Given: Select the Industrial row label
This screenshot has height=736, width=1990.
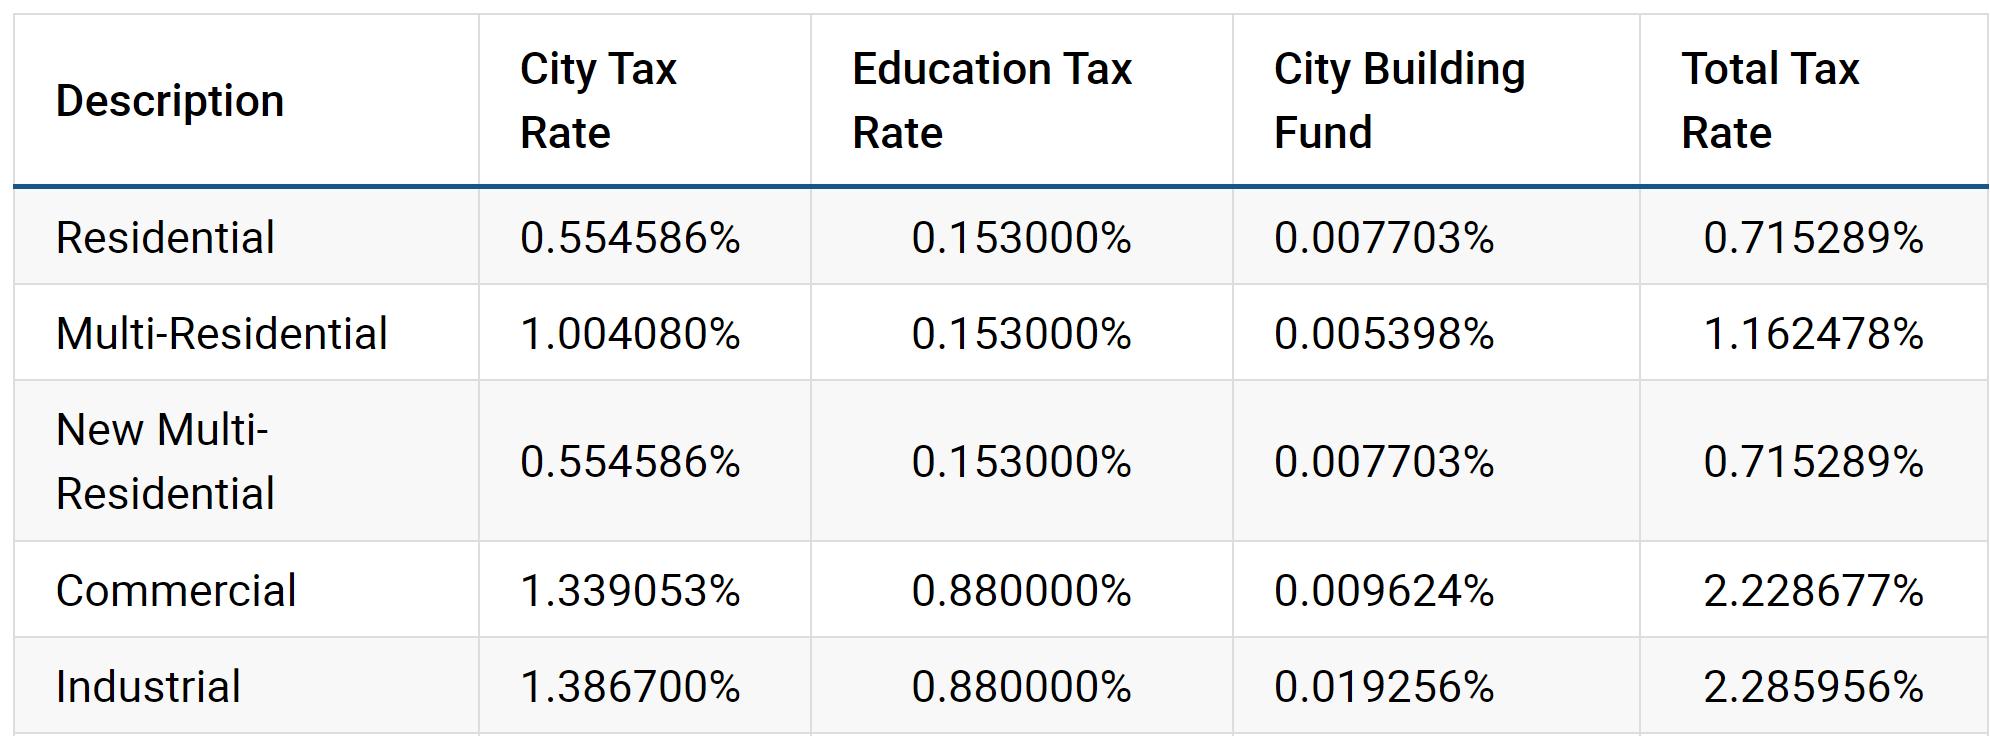Looking at the screenshot, I should [x=148, y=687].
